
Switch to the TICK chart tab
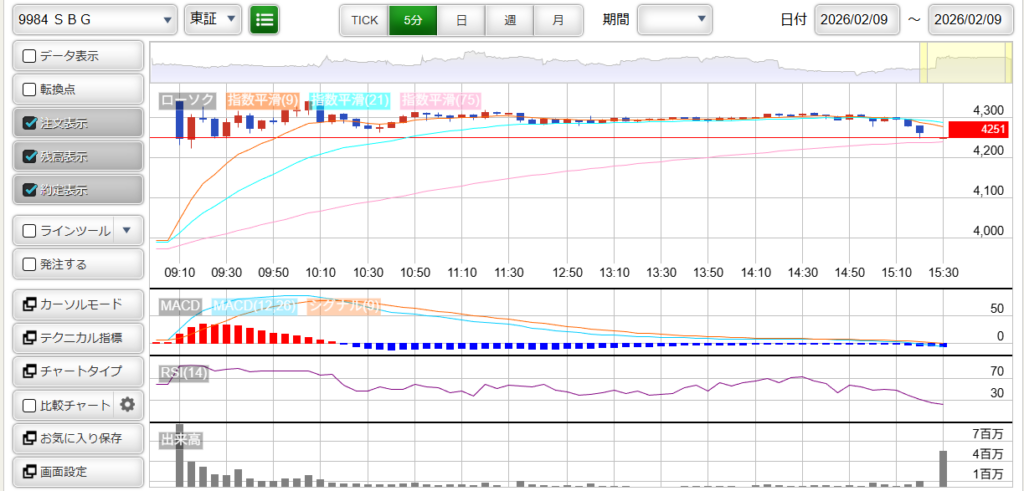[x=364, y=19]
